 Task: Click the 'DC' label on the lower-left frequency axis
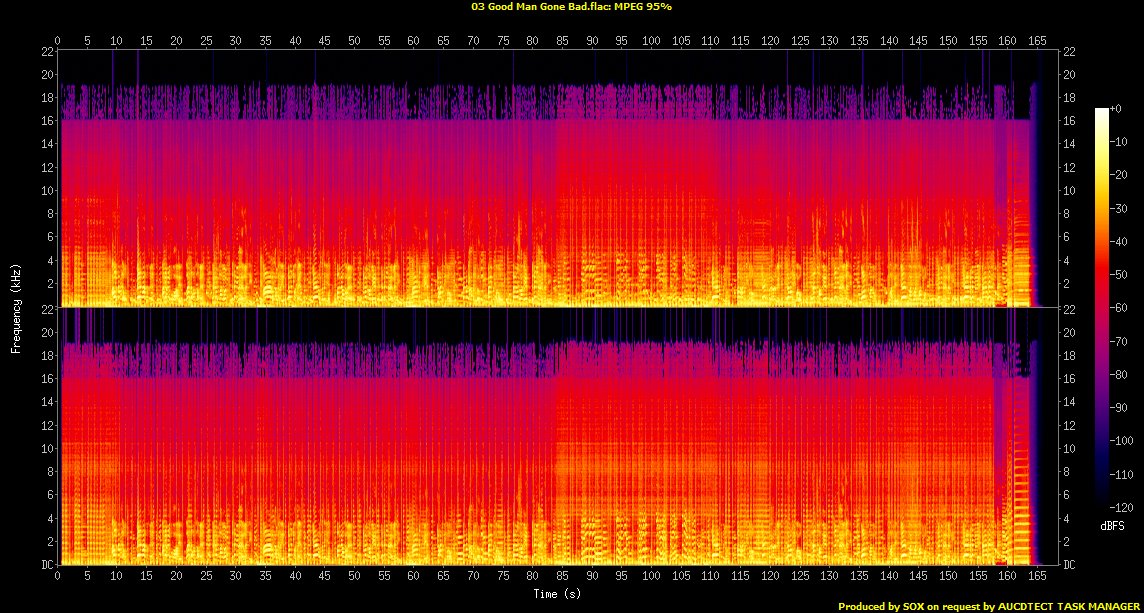click(47, 565)
